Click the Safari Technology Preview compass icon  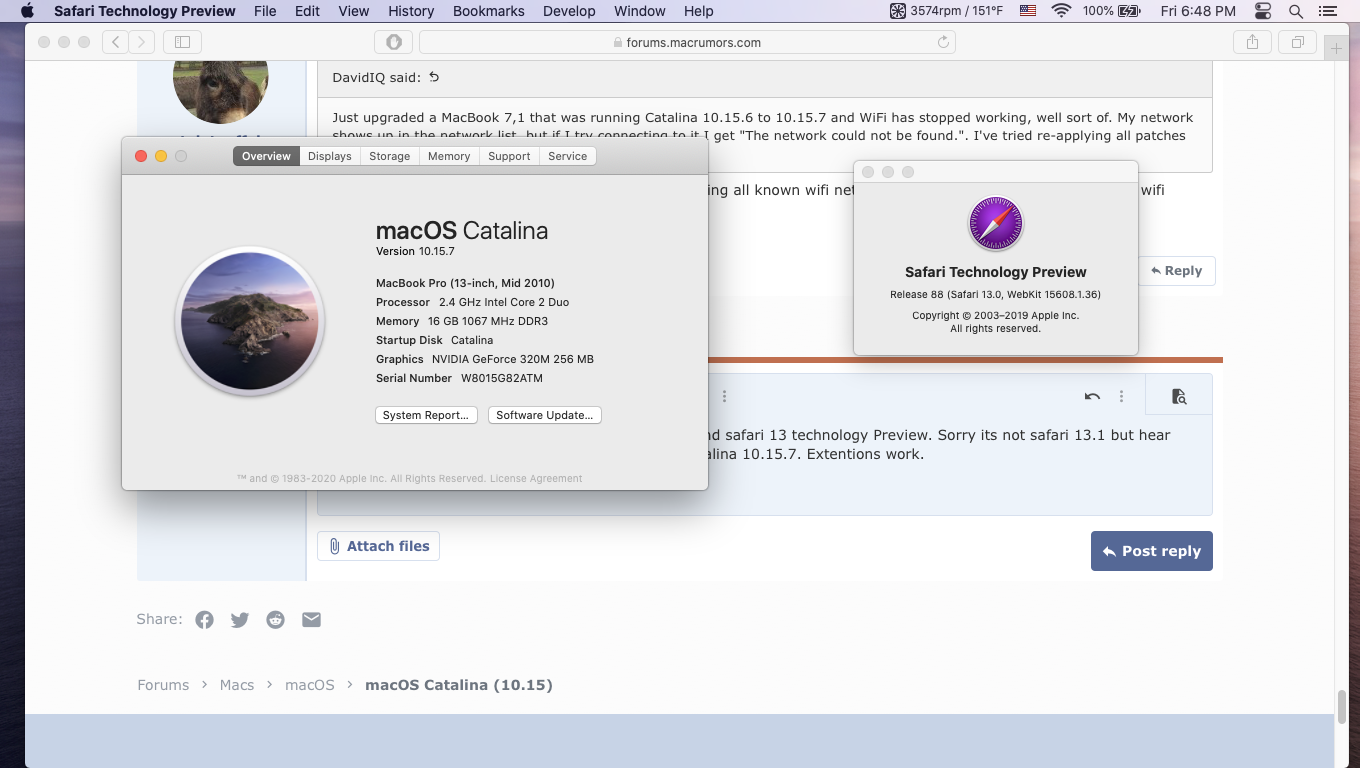coord(996,223)
